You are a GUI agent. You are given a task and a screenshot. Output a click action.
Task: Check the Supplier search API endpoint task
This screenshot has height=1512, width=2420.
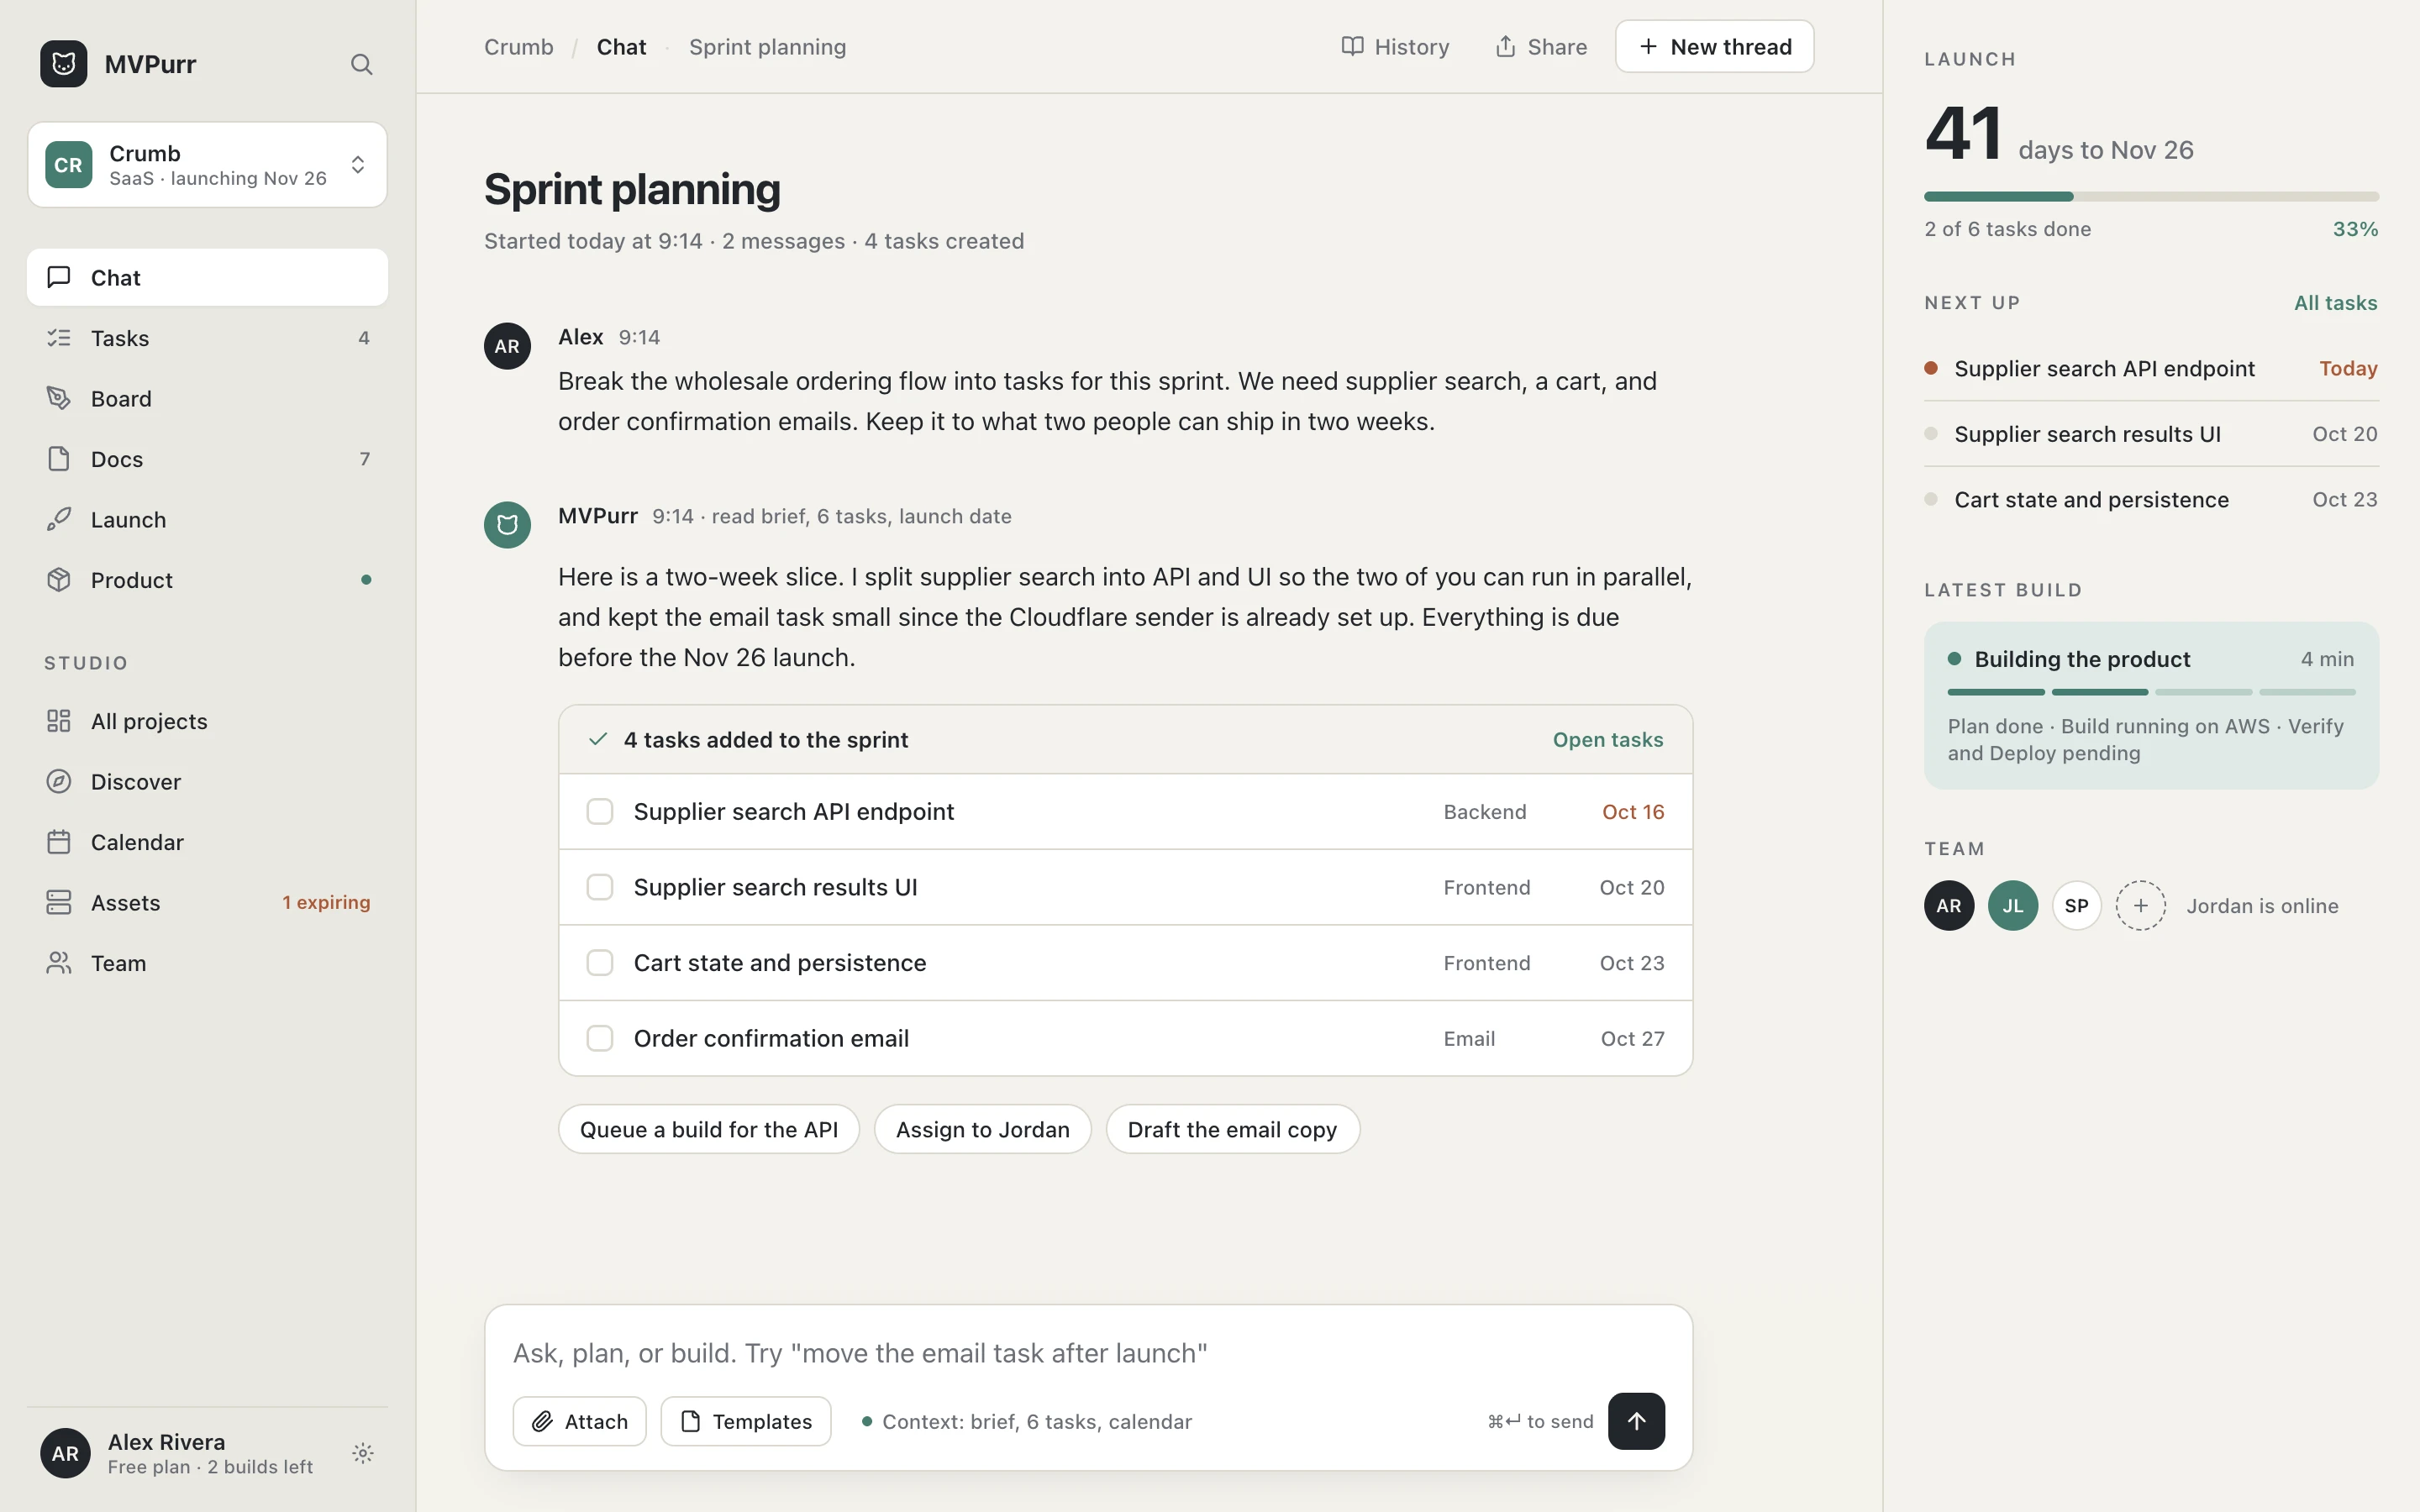pyautogui.click(x=599, y=811)
